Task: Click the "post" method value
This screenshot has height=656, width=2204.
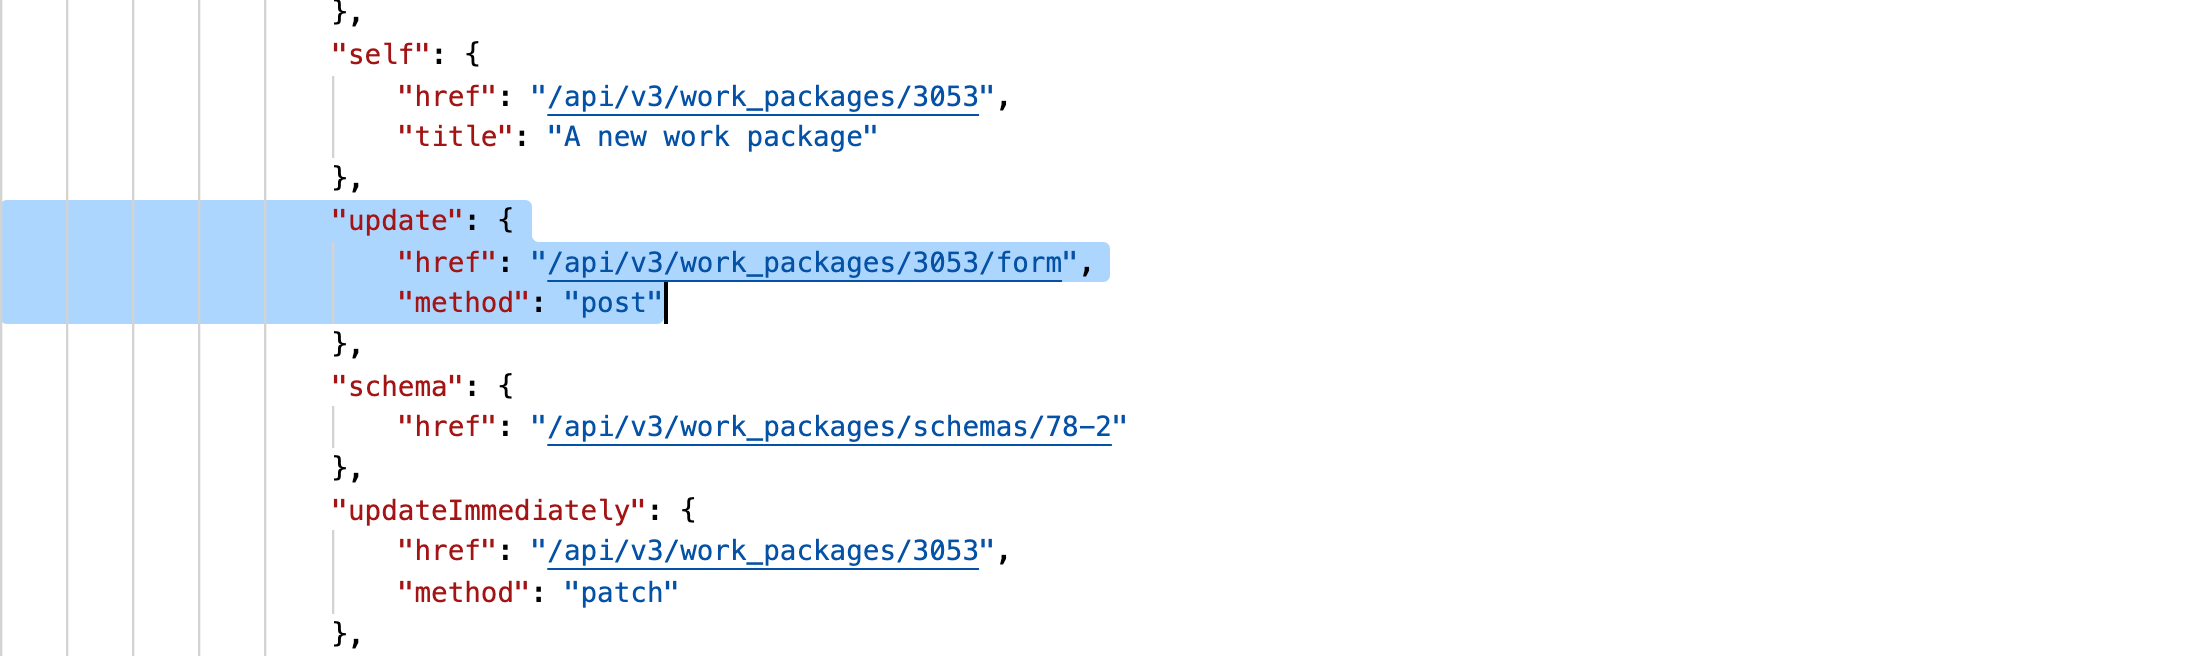Action: [613, 303]
